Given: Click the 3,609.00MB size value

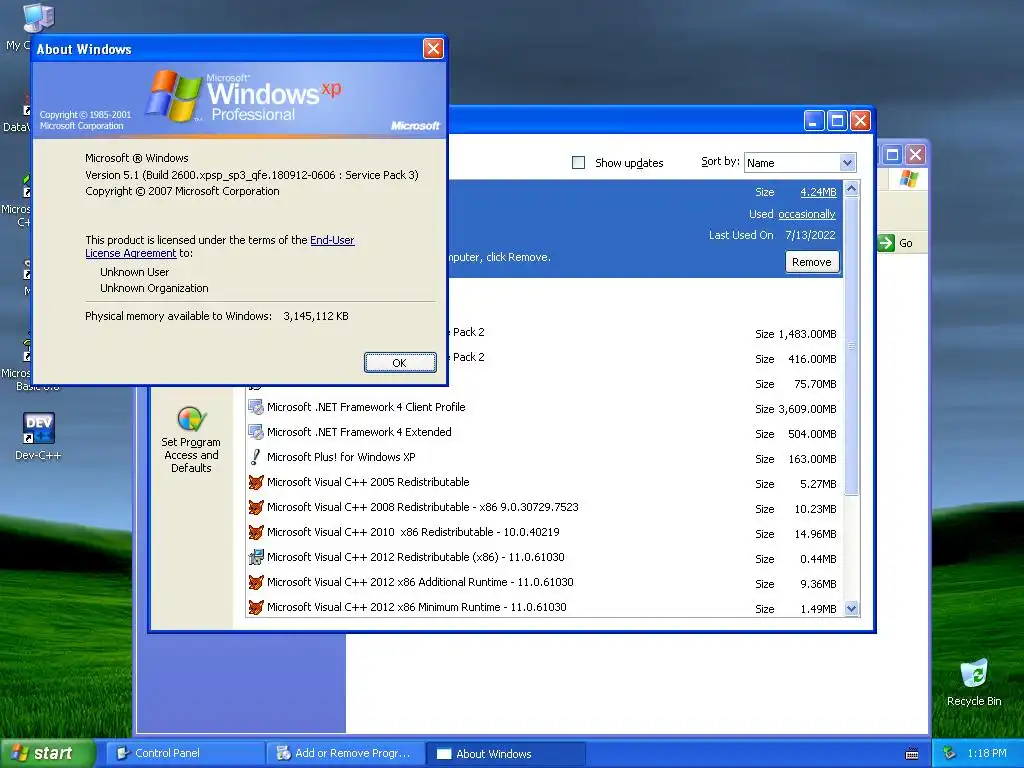Looking at the screenshot, I should pos(807,409).
